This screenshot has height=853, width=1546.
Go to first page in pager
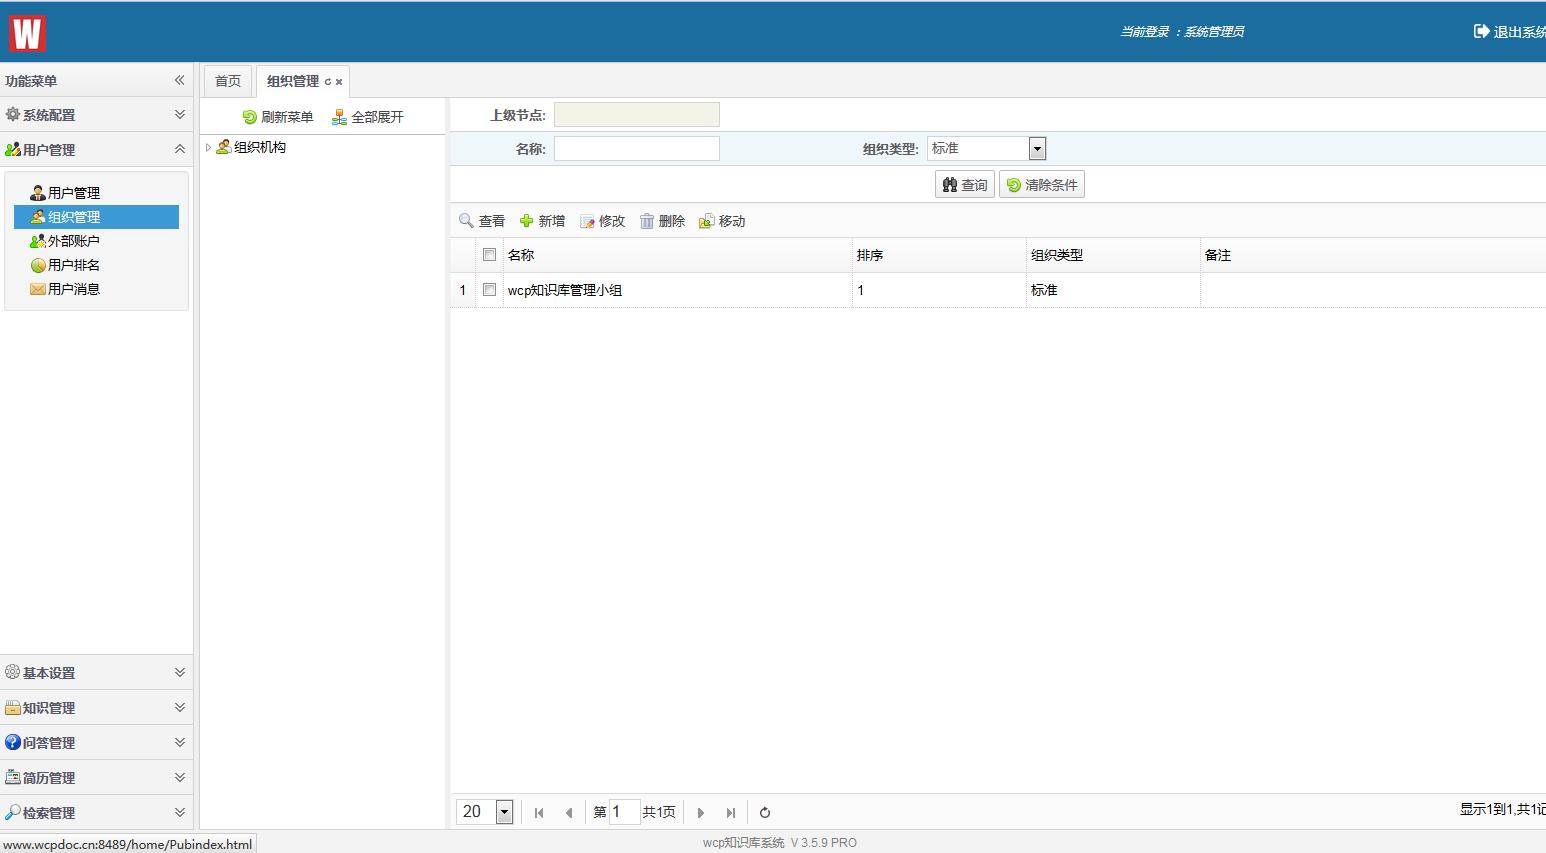[x=539, y=813]
